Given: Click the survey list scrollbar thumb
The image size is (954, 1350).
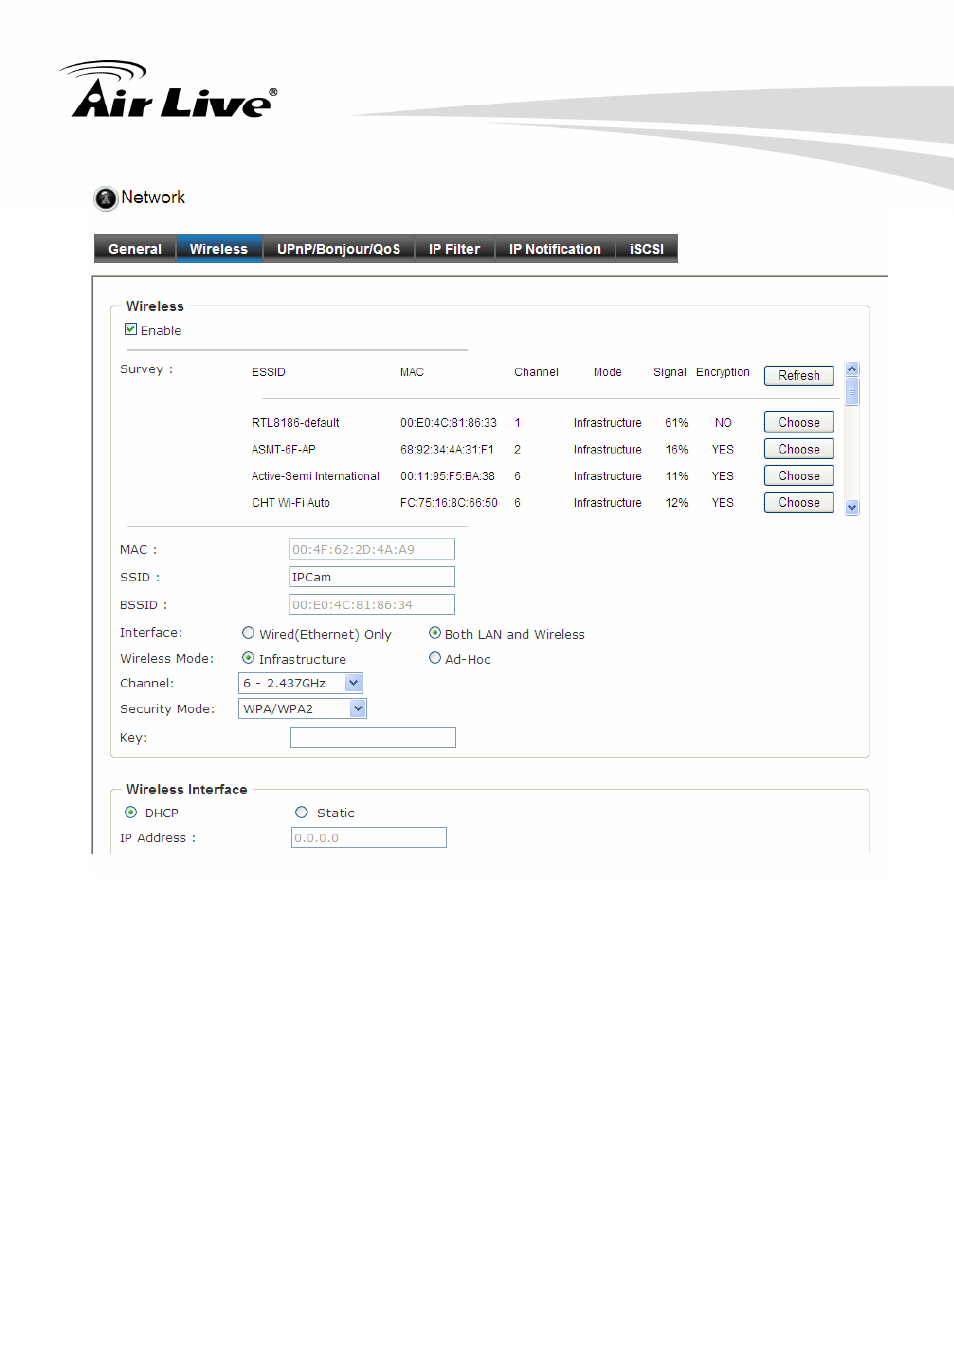Looking at the screenshot, I should pos(852,390).
